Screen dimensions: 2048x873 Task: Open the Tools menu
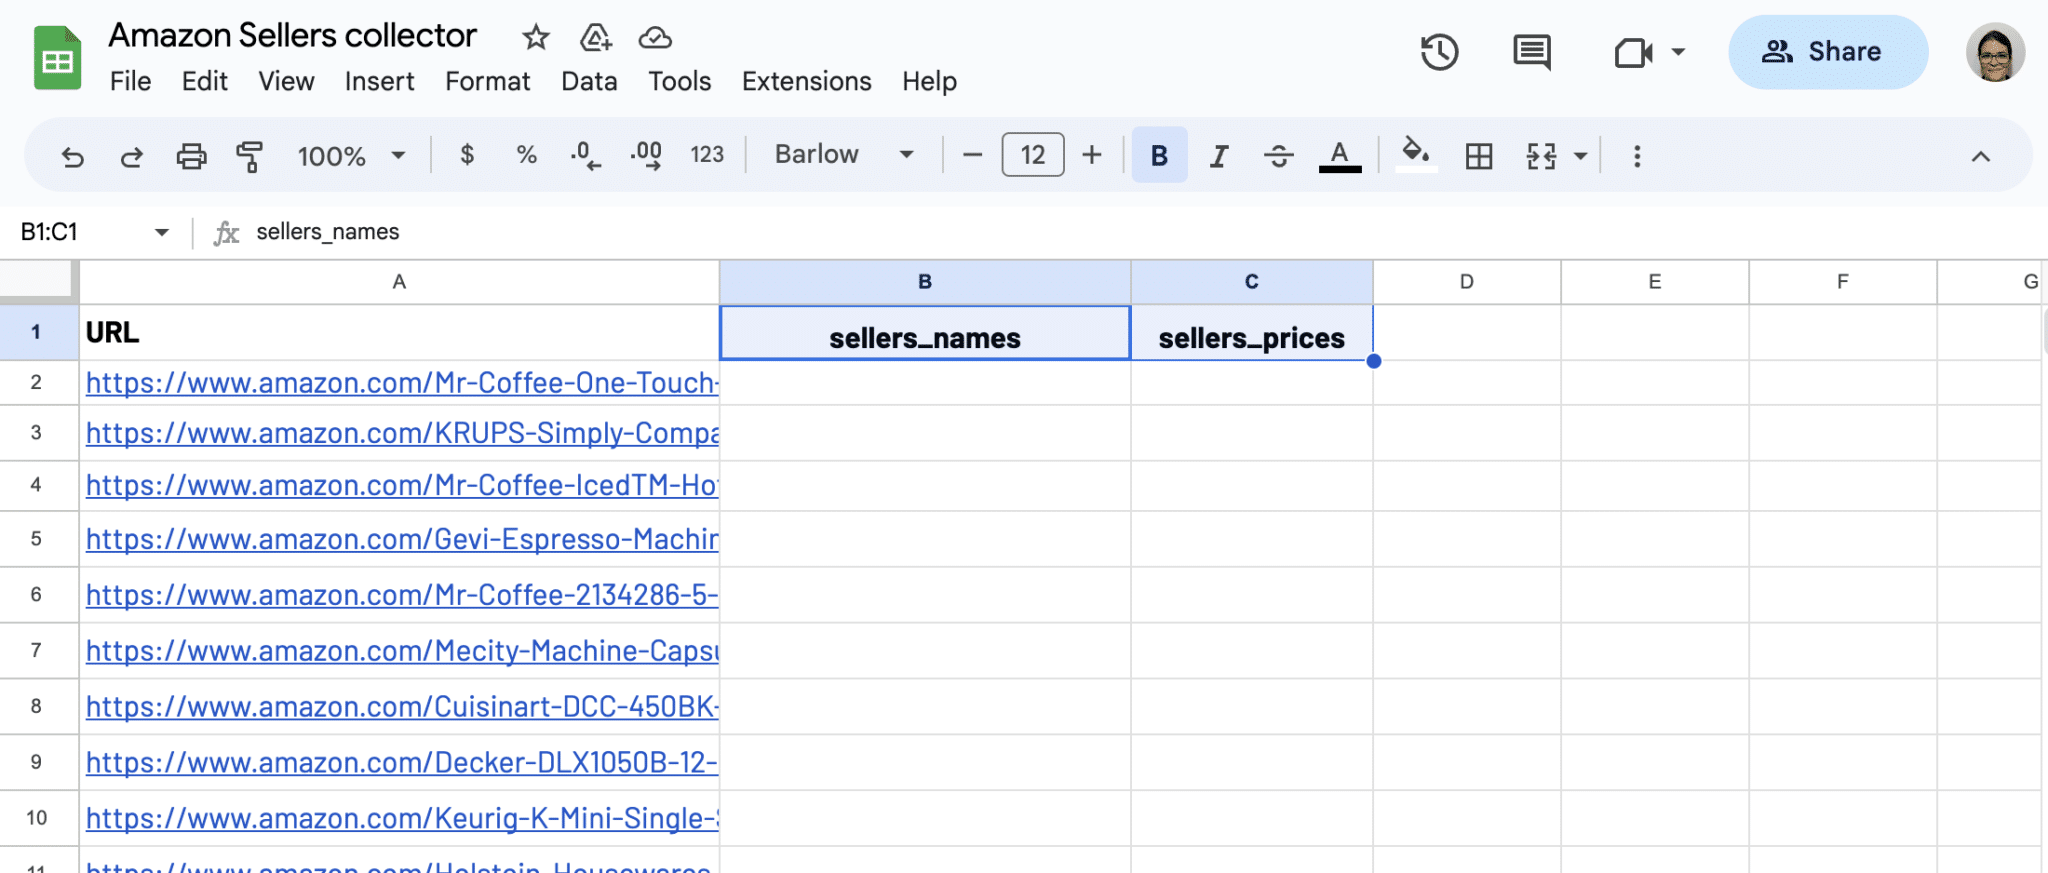[x=680, y=81]
